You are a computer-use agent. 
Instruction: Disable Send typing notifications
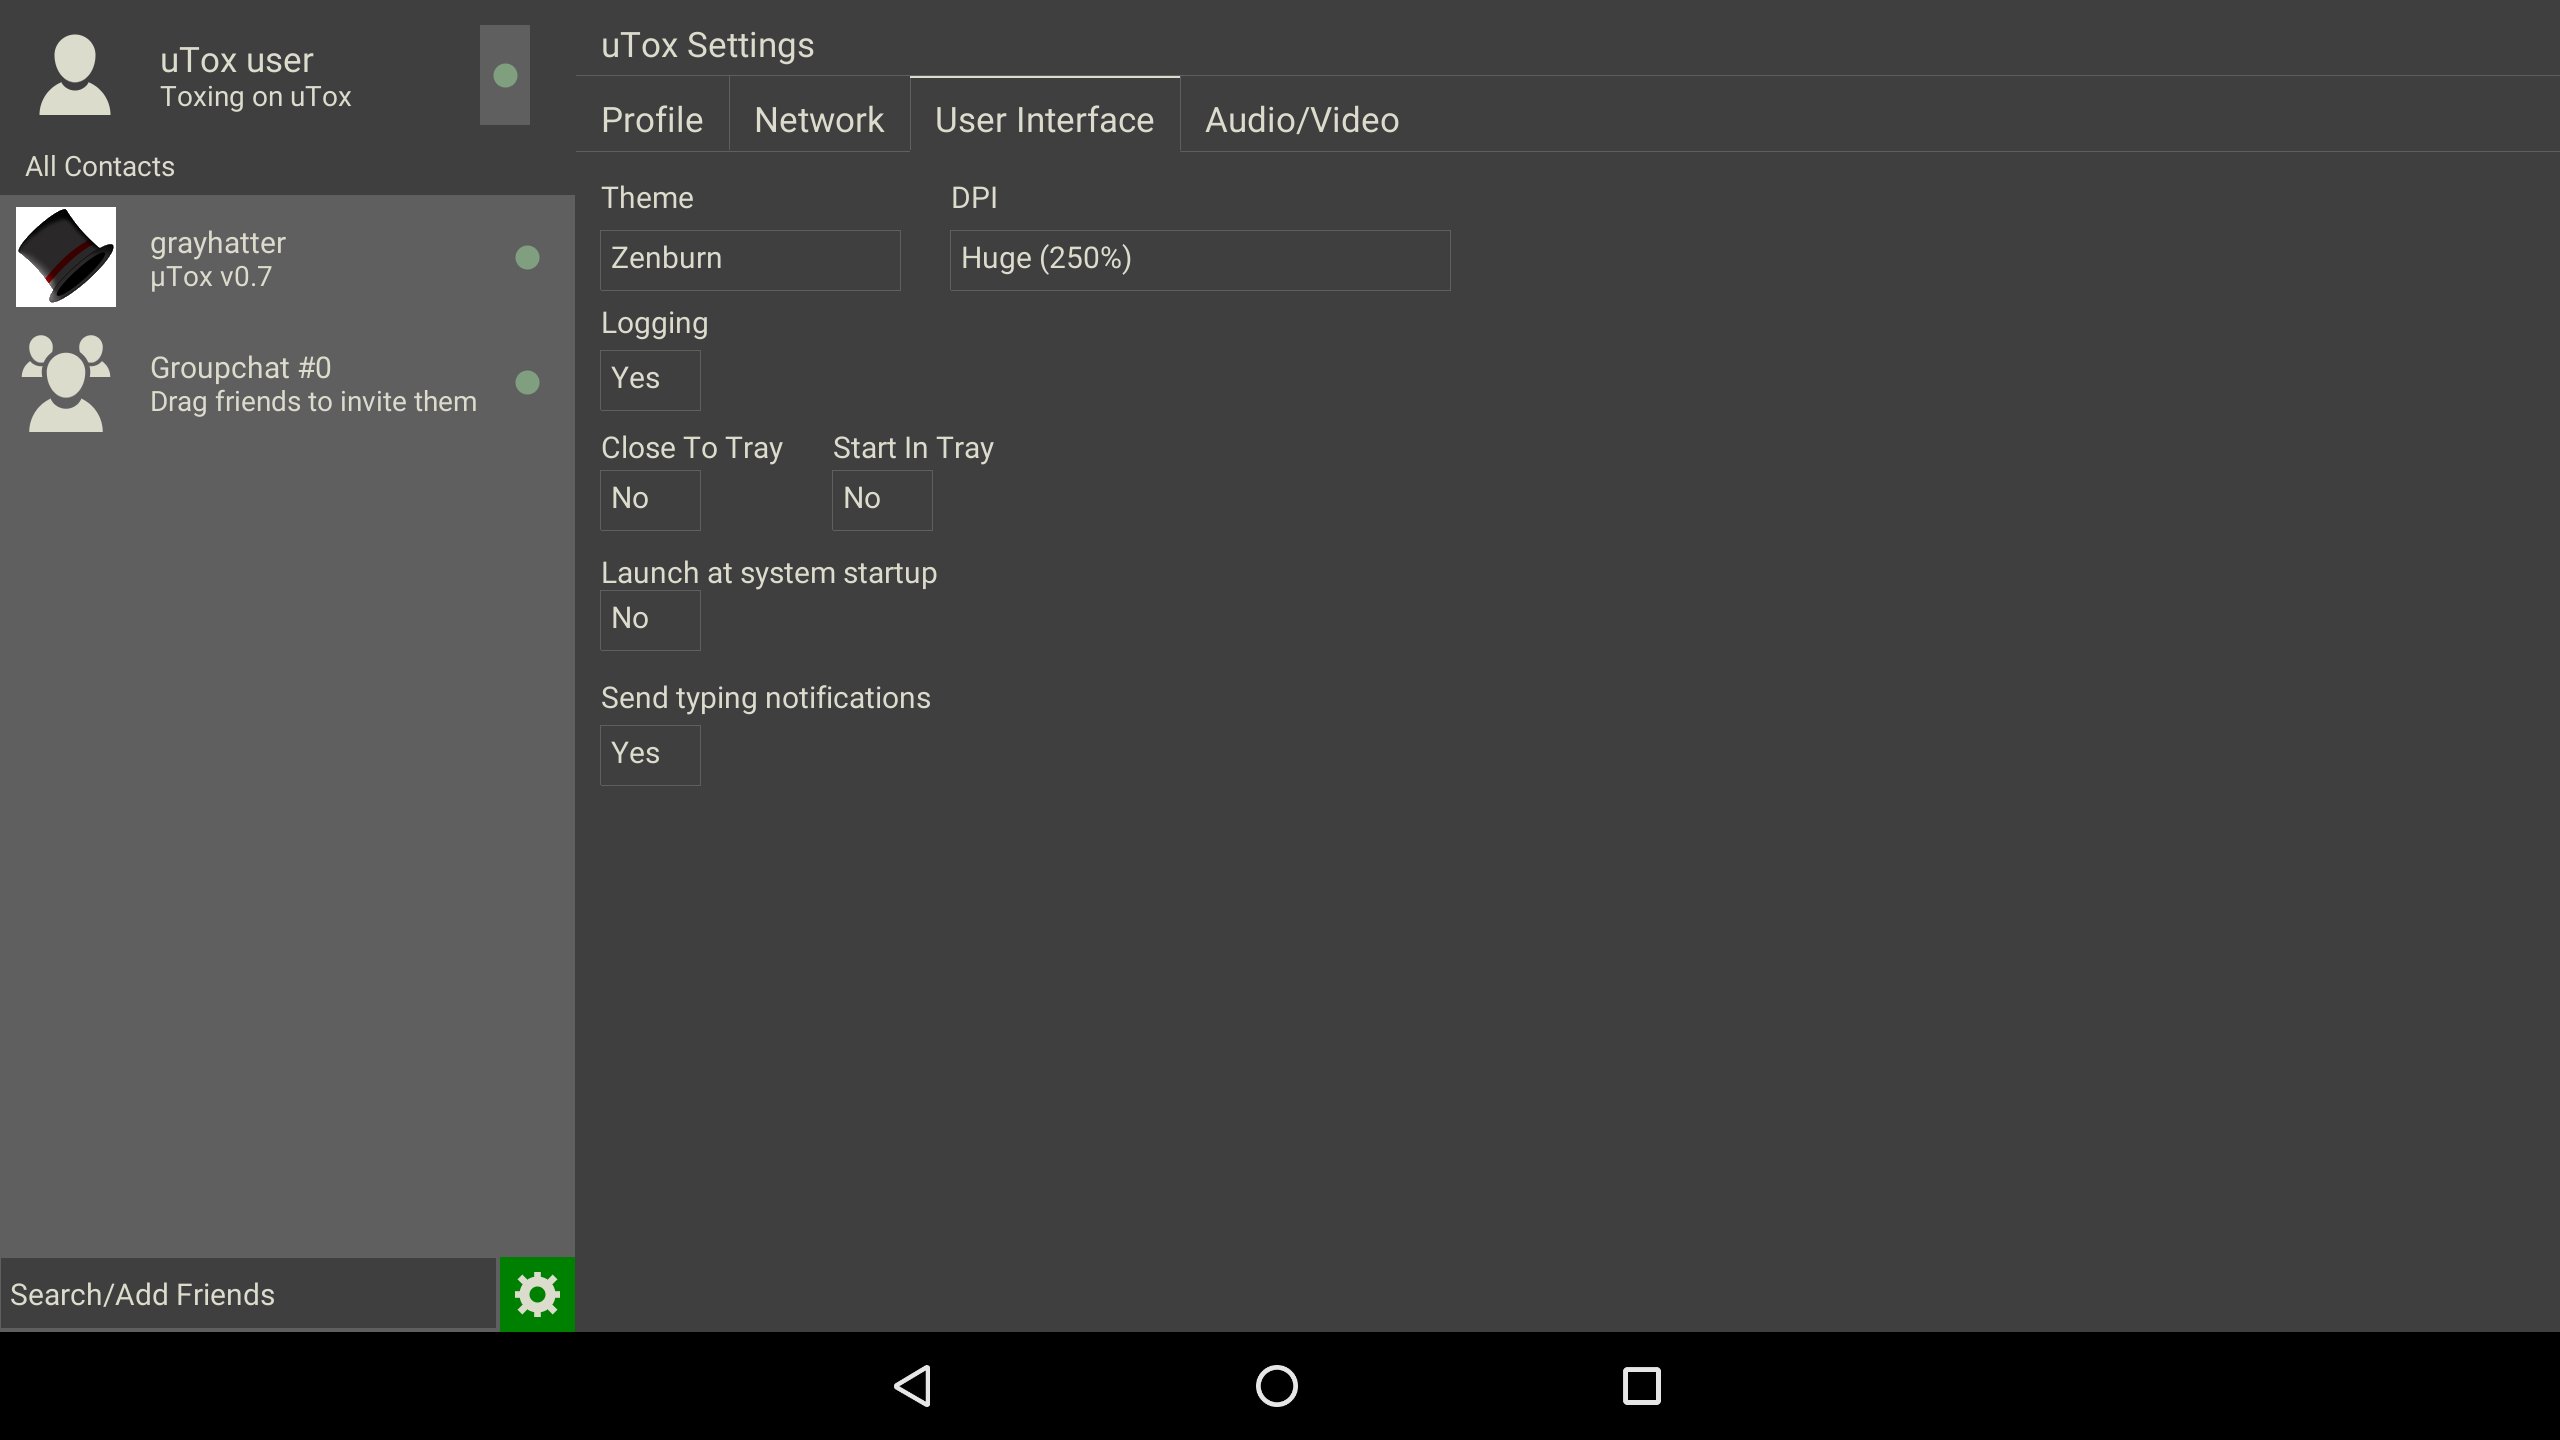(650, 754)
